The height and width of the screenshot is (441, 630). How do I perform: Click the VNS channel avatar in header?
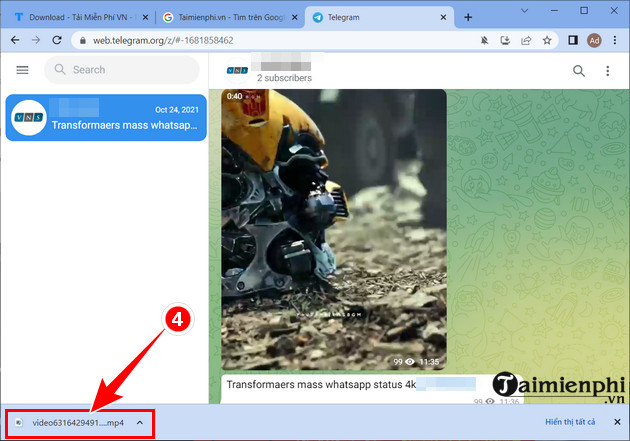[x=237, y=71]
